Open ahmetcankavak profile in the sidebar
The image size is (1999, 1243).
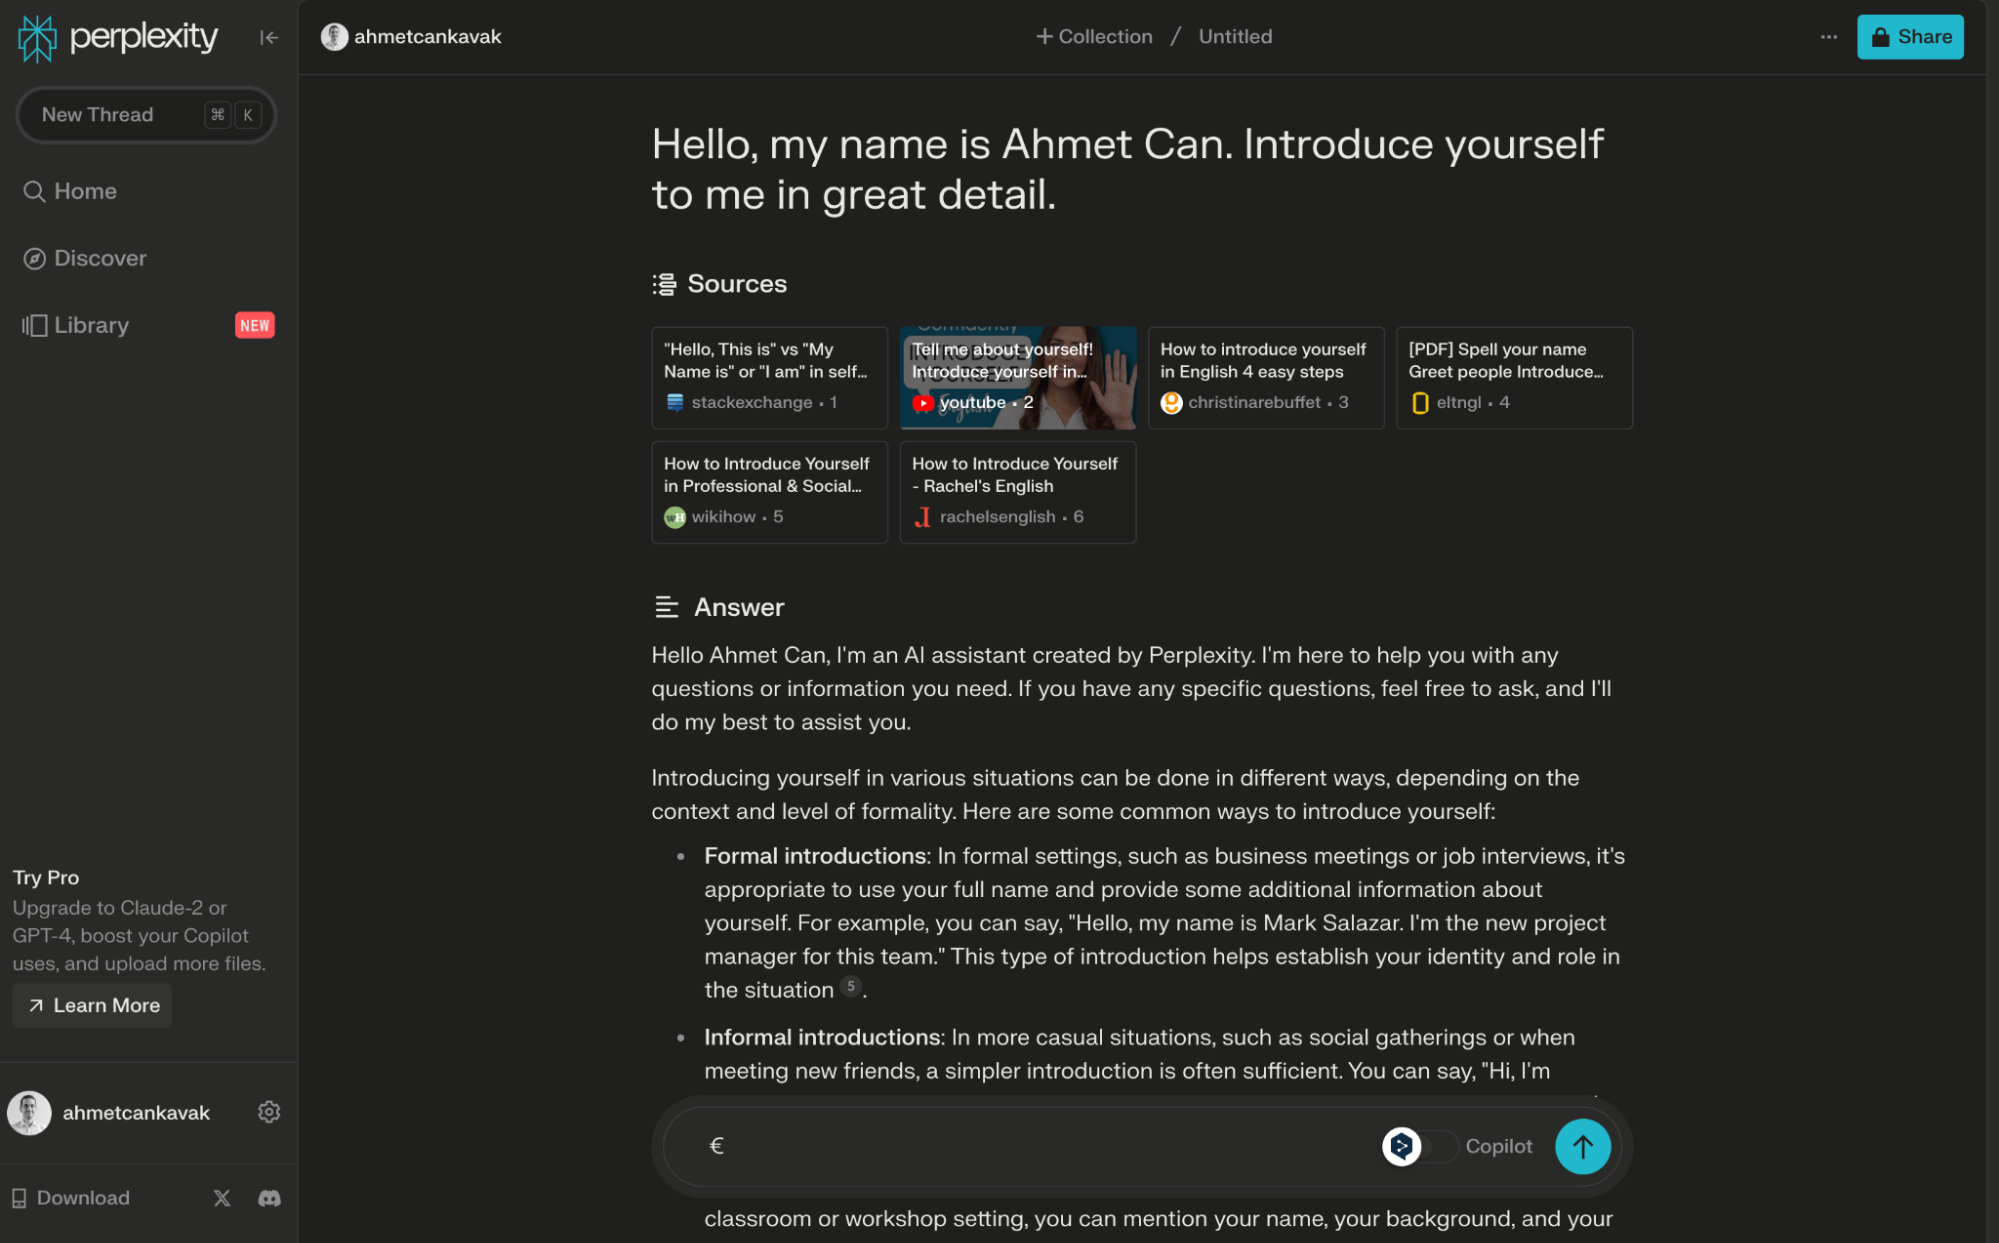pyautogui.click(x=110, y=1113)
